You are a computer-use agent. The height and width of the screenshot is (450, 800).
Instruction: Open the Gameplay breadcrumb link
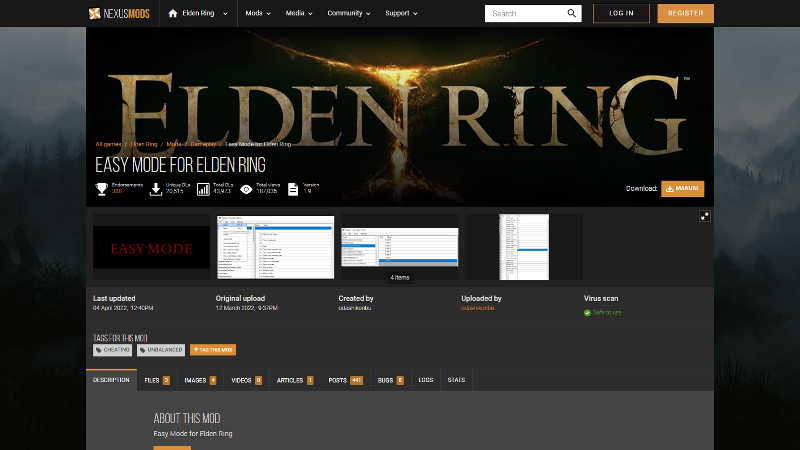click(x=203, y=144)
